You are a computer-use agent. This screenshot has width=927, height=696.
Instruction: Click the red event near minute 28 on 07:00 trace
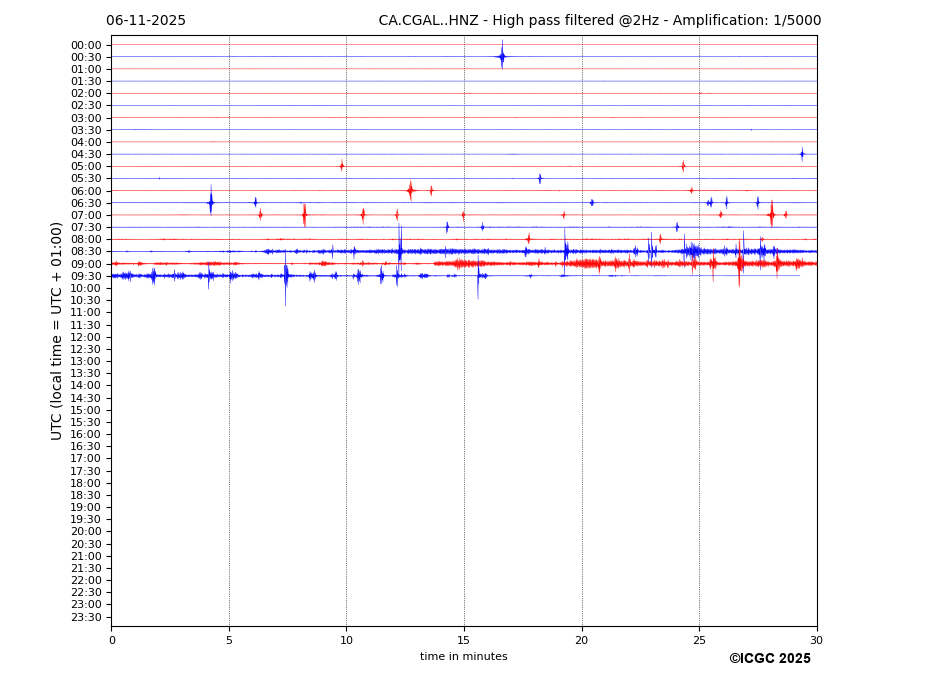(771, 214)
